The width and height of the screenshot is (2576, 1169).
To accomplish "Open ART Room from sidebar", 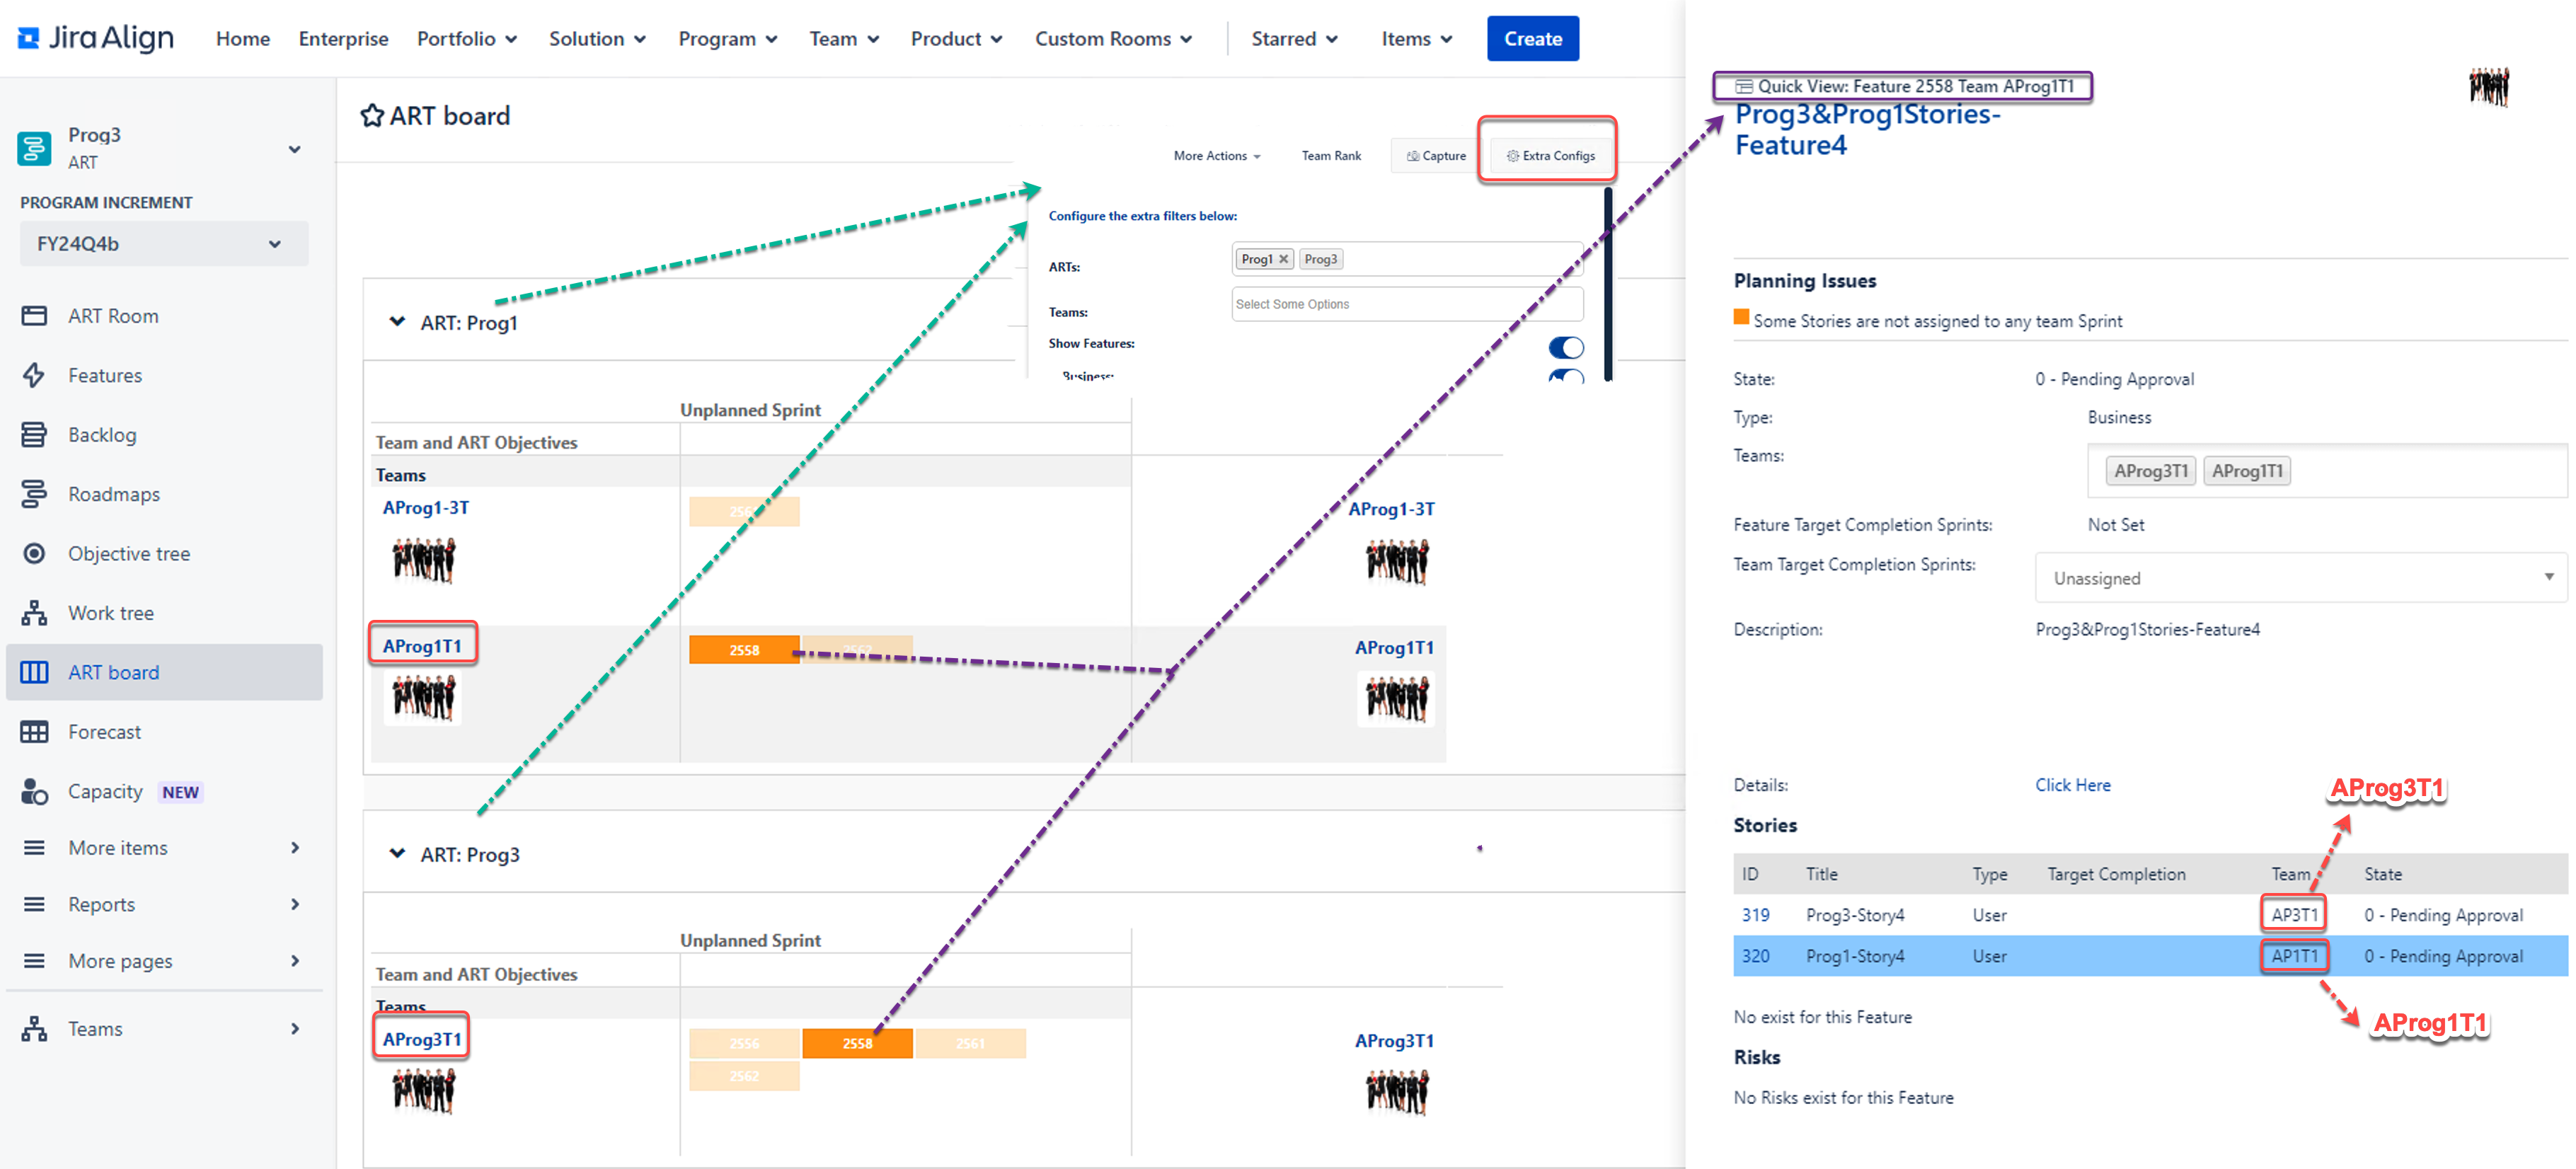I will pyautogui.click(x=112, y=316).
